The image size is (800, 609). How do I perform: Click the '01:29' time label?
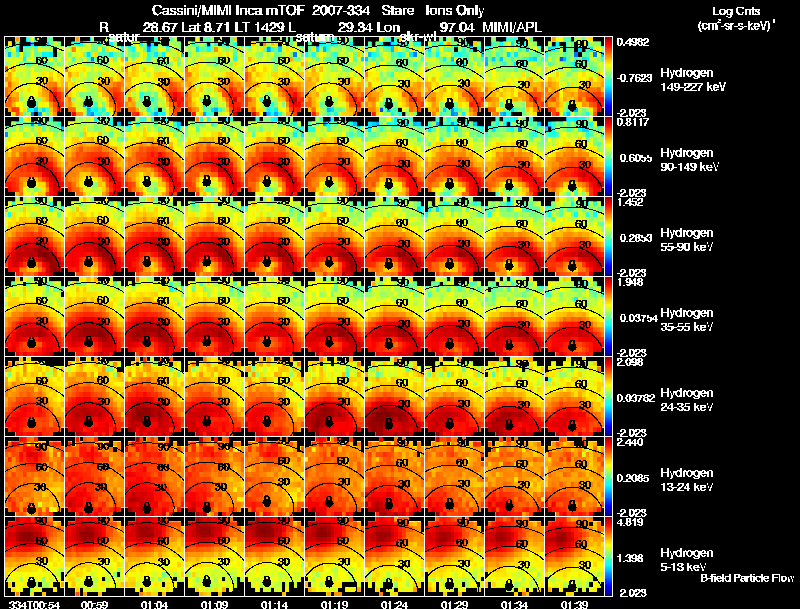click(x=454, y=604)
